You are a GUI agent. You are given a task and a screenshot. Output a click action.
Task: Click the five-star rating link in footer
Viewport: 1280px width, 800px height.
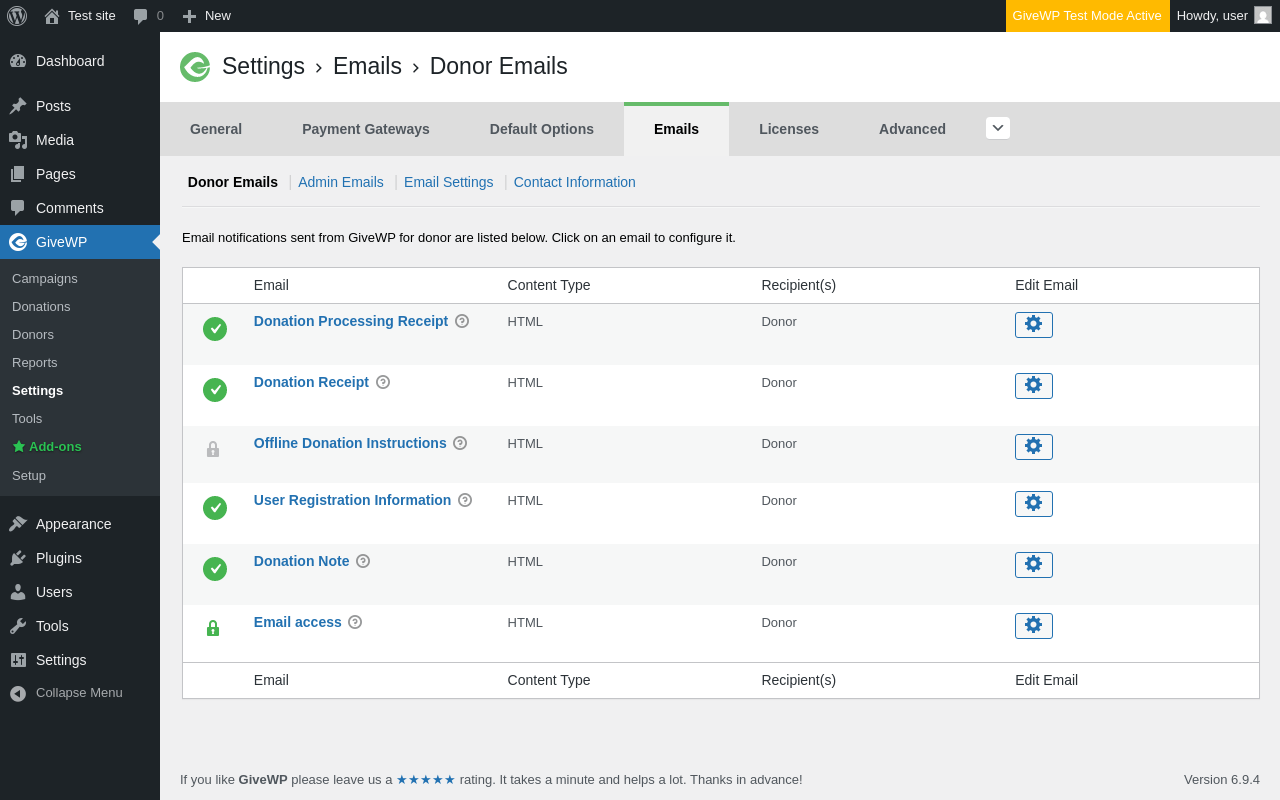pyautogui.click(x=426, y=780)
